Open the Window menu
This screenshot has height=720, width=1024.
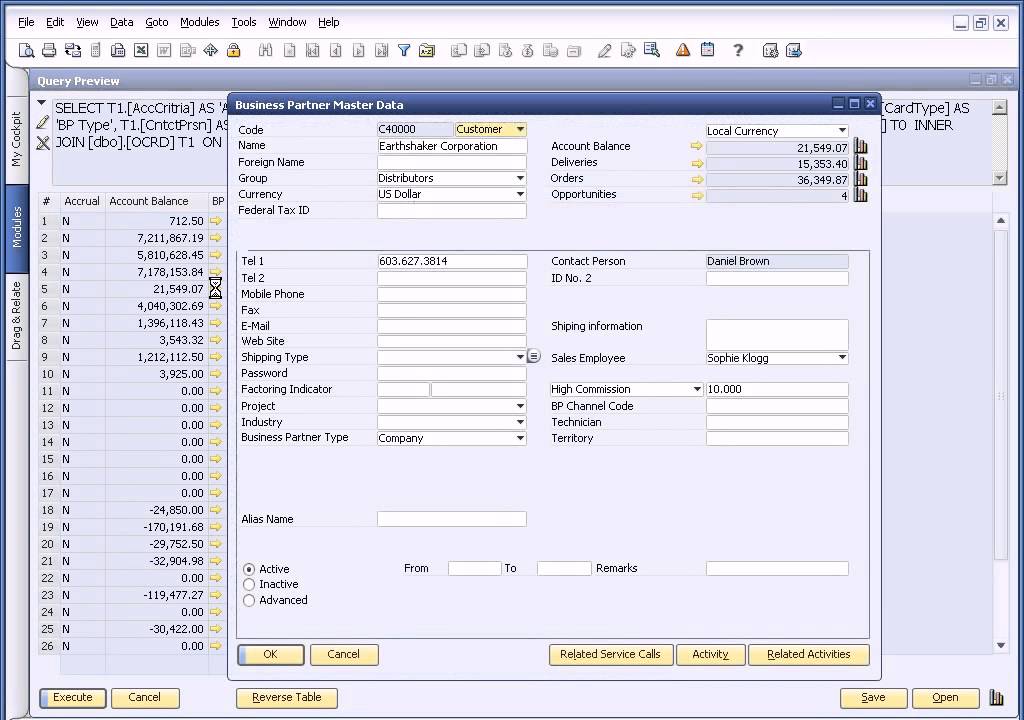pos(287,22)
